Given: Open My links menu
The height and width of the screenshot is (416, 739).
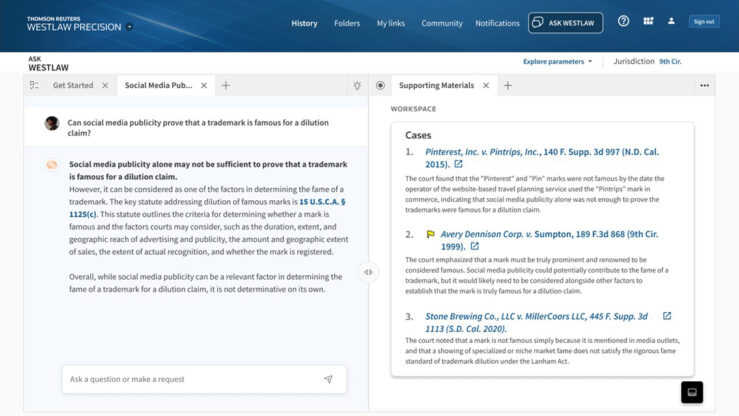Looking at the screenshot, I should coord(390,23).
